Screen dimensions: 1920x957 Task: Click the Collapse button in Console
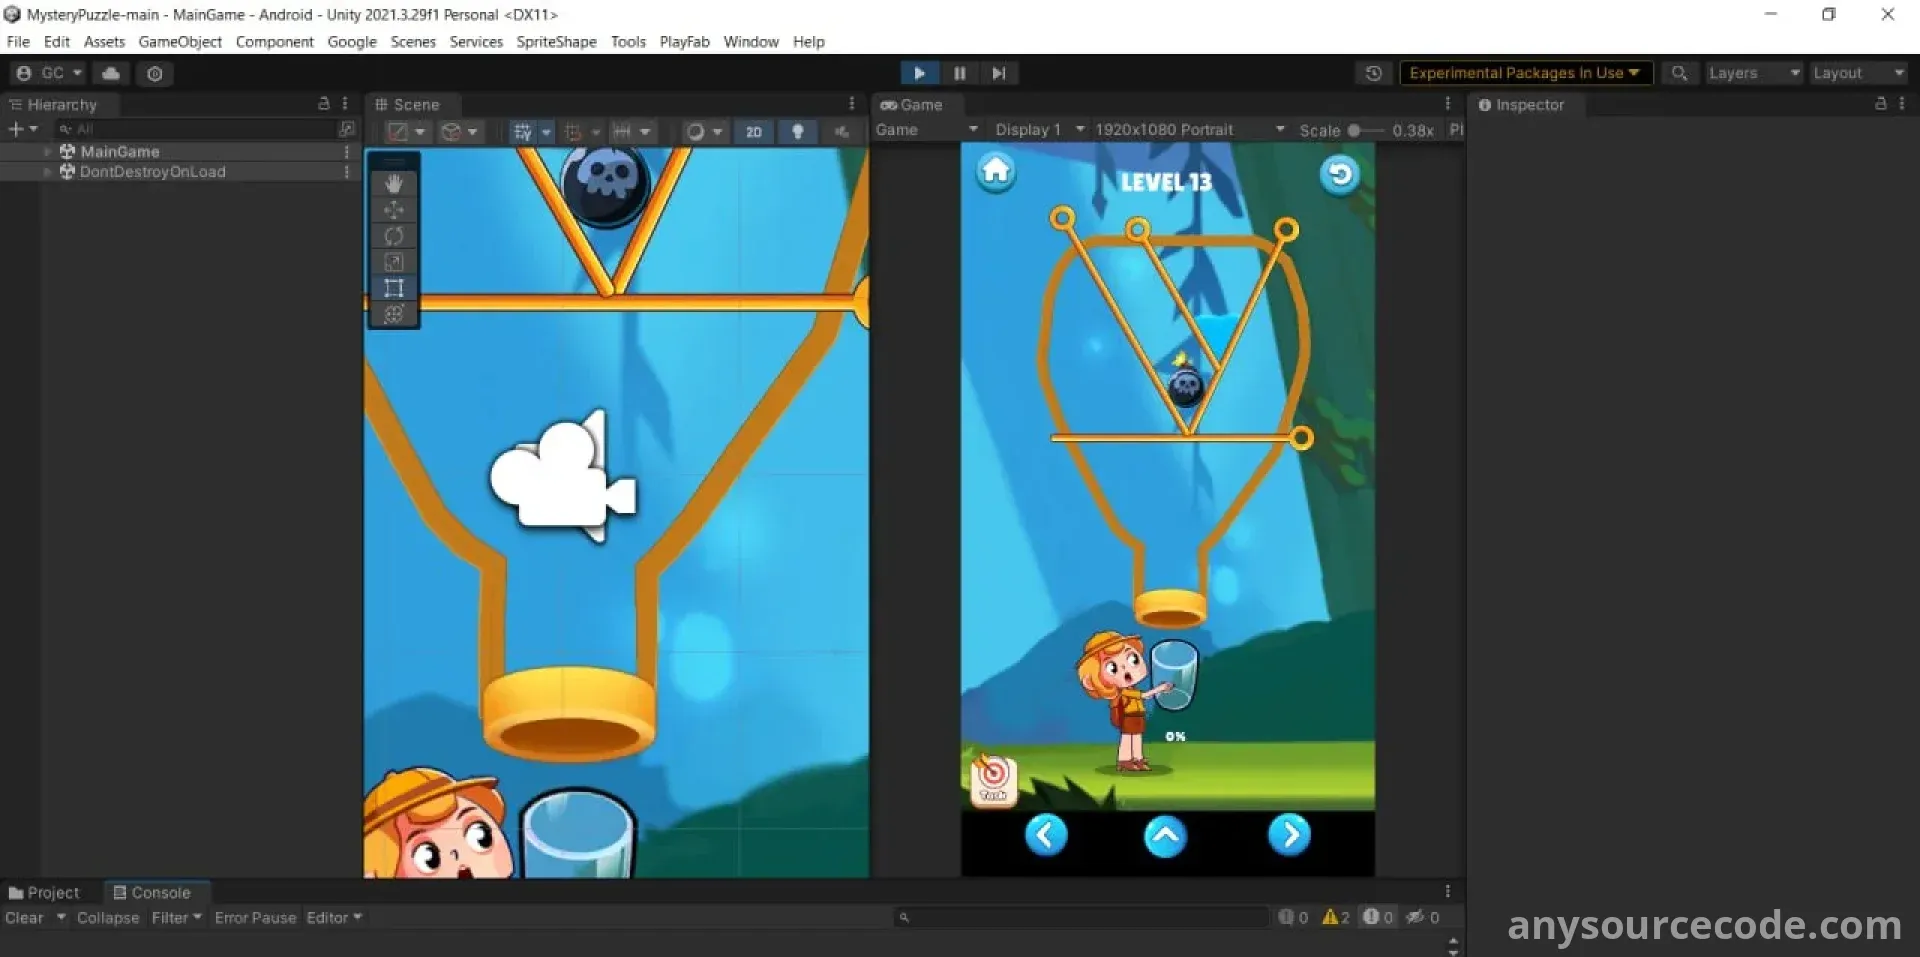[108, 918]
